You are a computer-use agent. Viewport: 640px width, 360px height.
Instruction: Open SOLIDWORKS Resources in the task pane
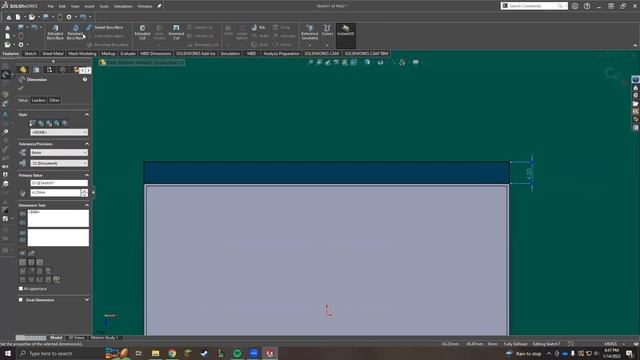[x=636, y=88]
